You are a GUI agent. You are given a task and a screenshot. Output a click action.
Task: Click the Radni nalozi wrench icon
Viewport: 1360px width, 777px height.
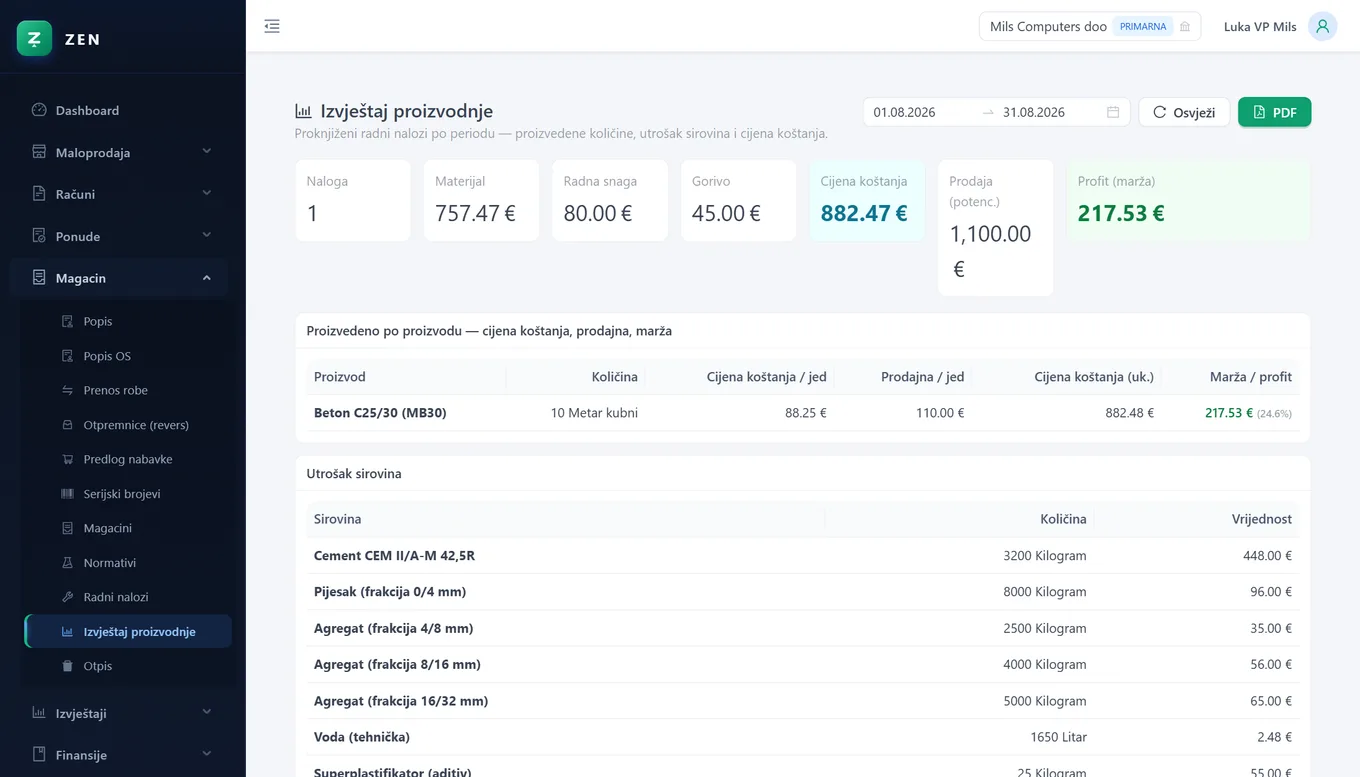(x=68, y=597)
